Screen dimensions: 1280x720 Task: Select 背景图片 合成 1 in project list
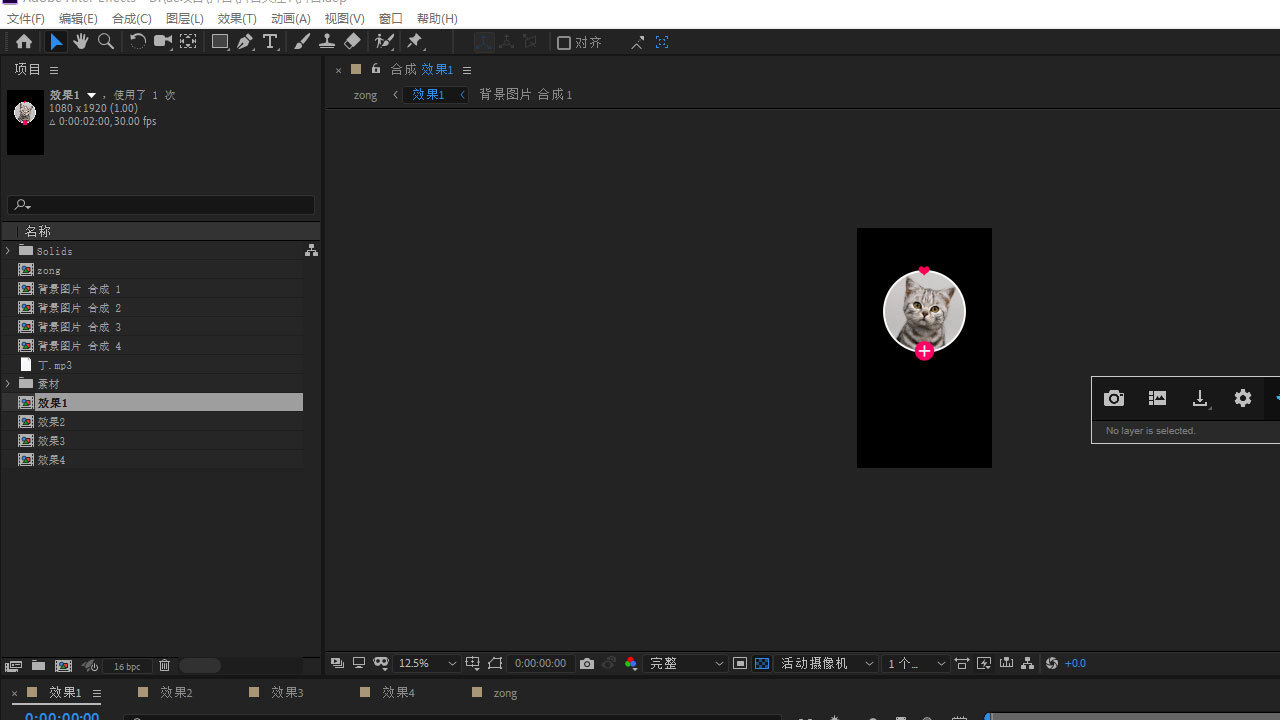pos(79,289)
